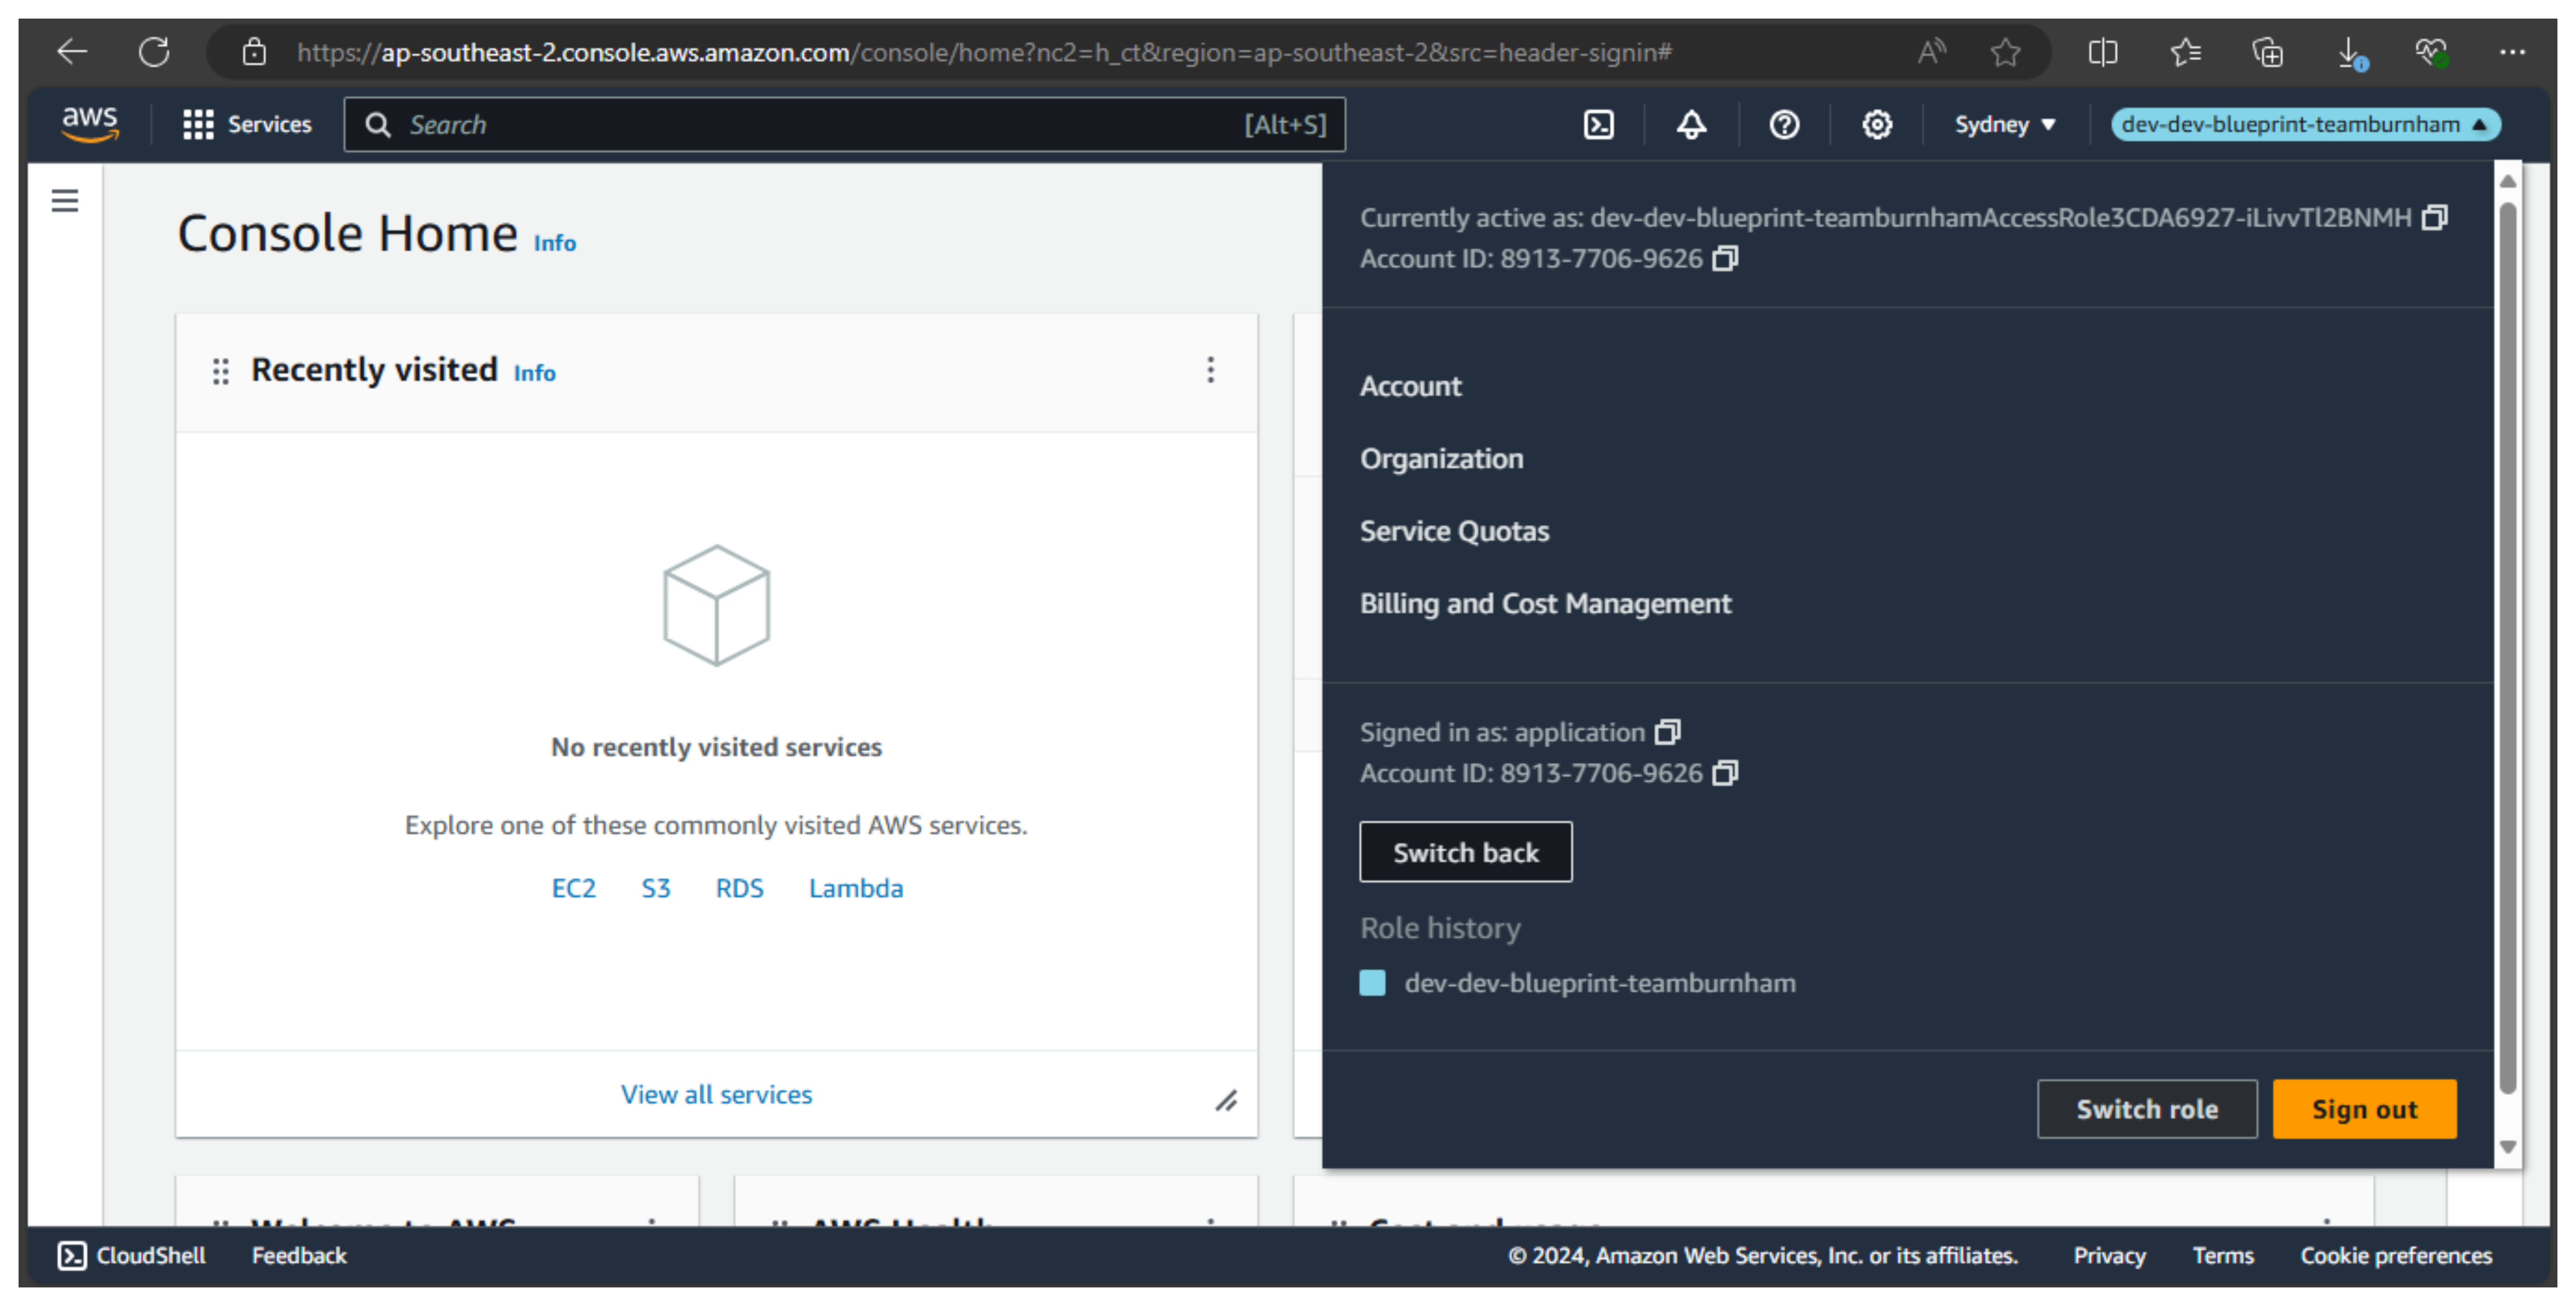Open the Recently visited widget options menu
Viewport: 2576px width, 1306px height.
pos(1210,371)
